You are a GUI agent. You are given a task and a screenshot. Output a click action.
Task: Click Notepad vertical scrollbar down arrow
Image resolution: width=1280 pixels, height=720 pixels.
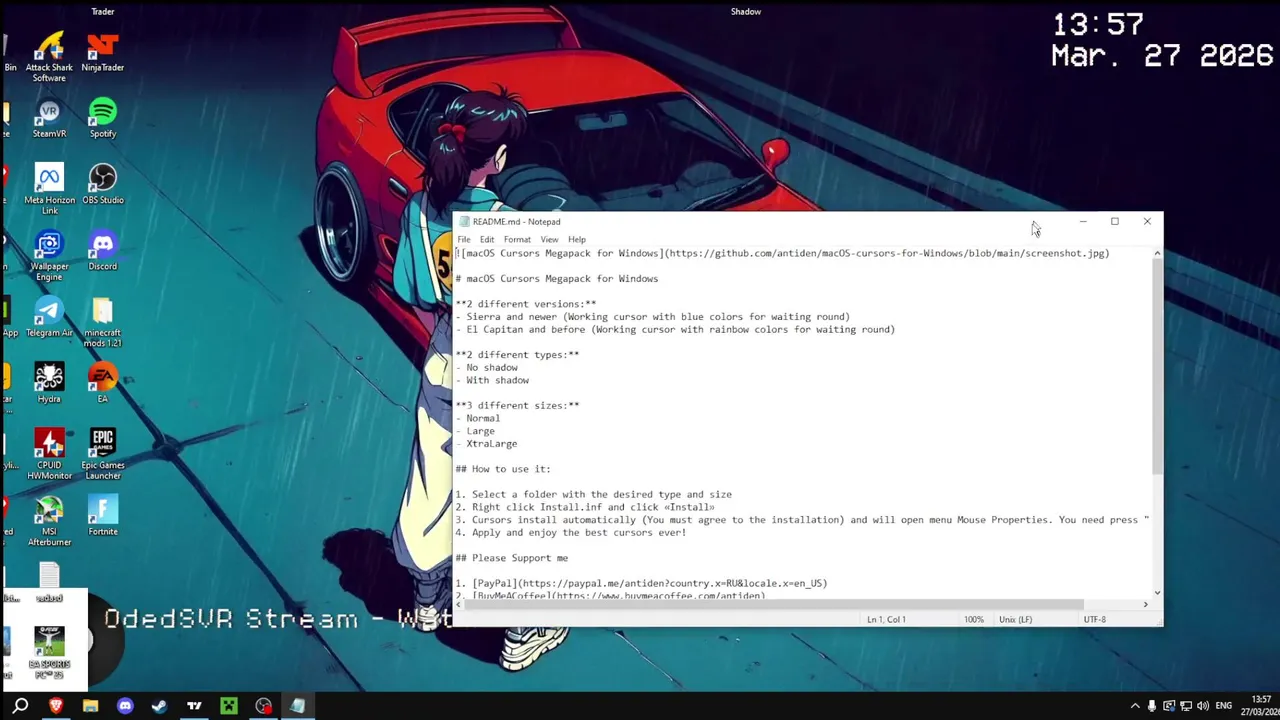coord(1157,593)
